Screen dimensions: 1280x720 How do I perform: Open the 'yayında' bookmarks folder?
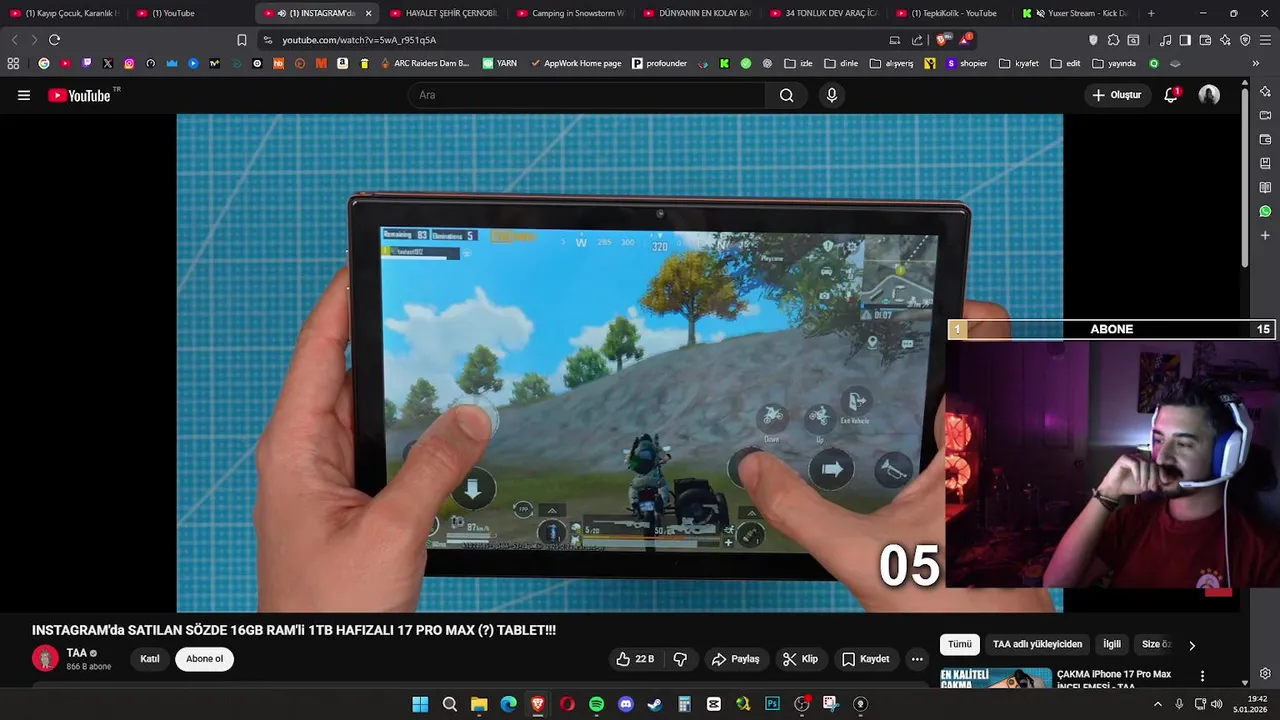[x=1114, y=63]
